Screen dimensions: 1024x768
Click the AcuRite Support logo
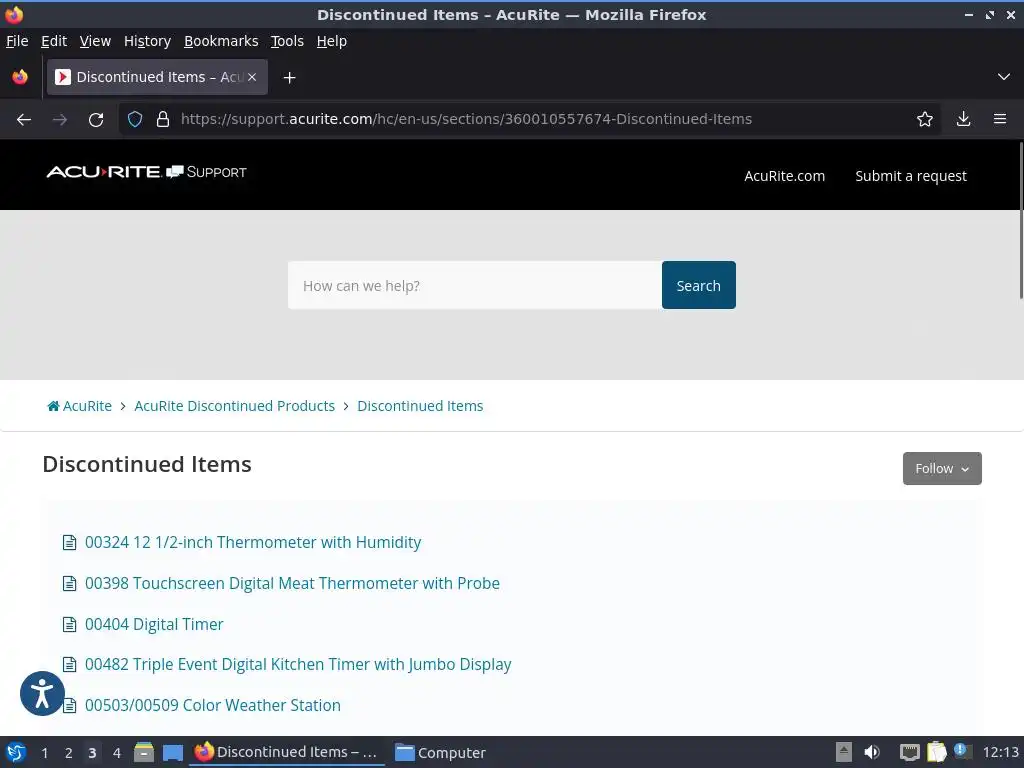click(x=146, y=172)
